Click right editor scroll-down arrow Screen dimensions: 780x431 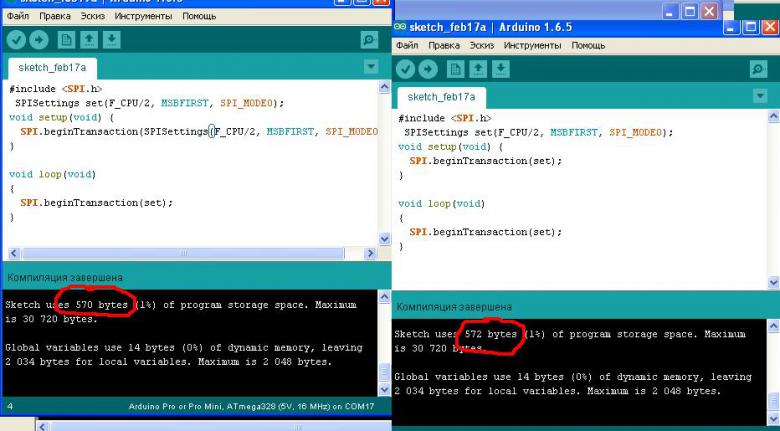click(774, 282)
